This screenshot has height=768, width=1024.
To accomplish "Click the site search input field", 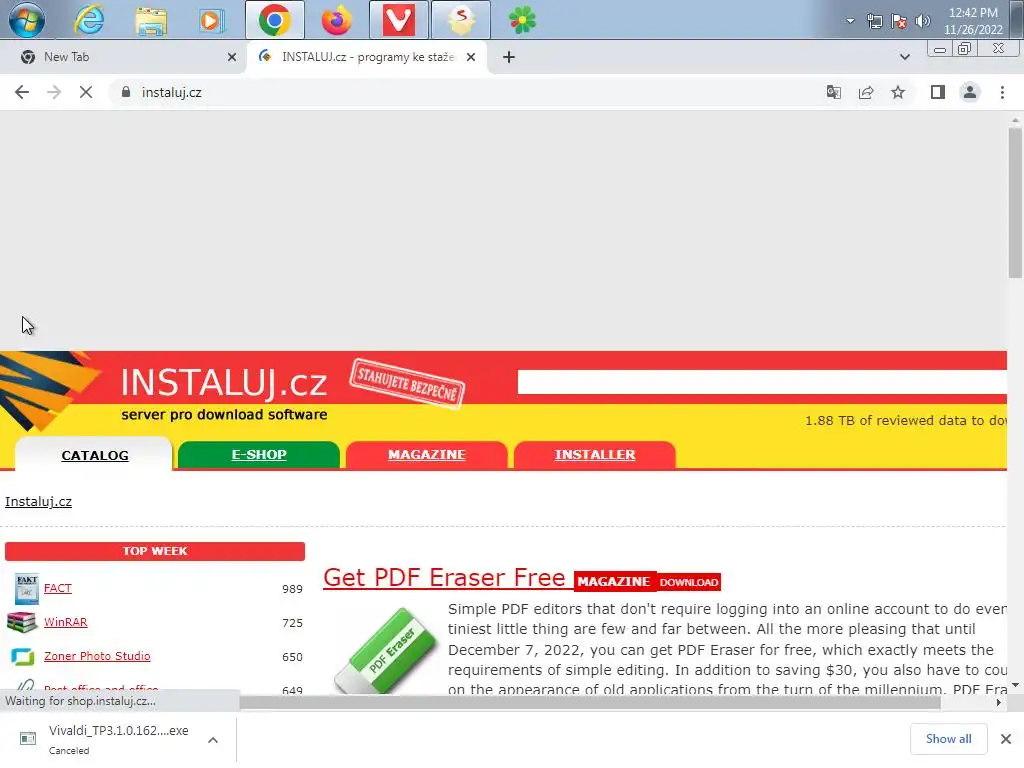I will (761, 382).
